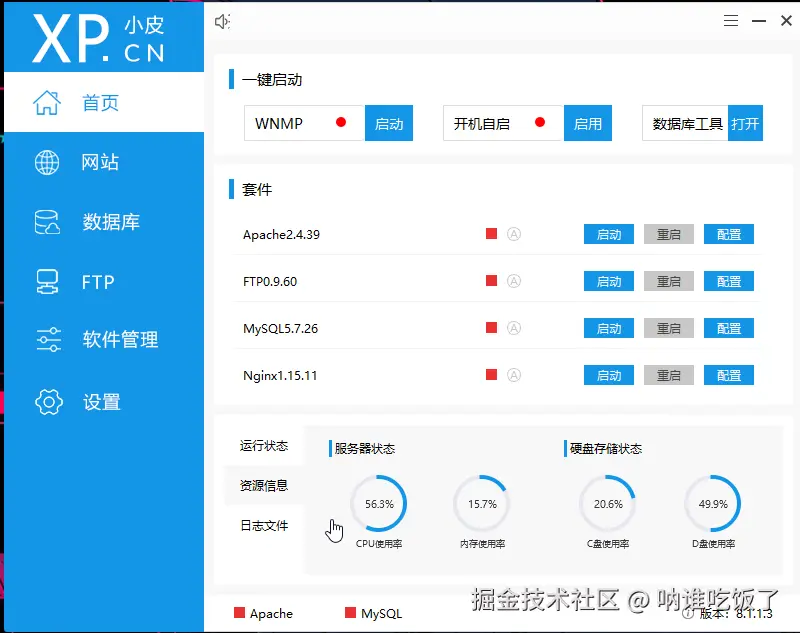The width and height of the screenshot is (800, 633).
Task: Open the 软件管理 section
Action: click(104, 340)
